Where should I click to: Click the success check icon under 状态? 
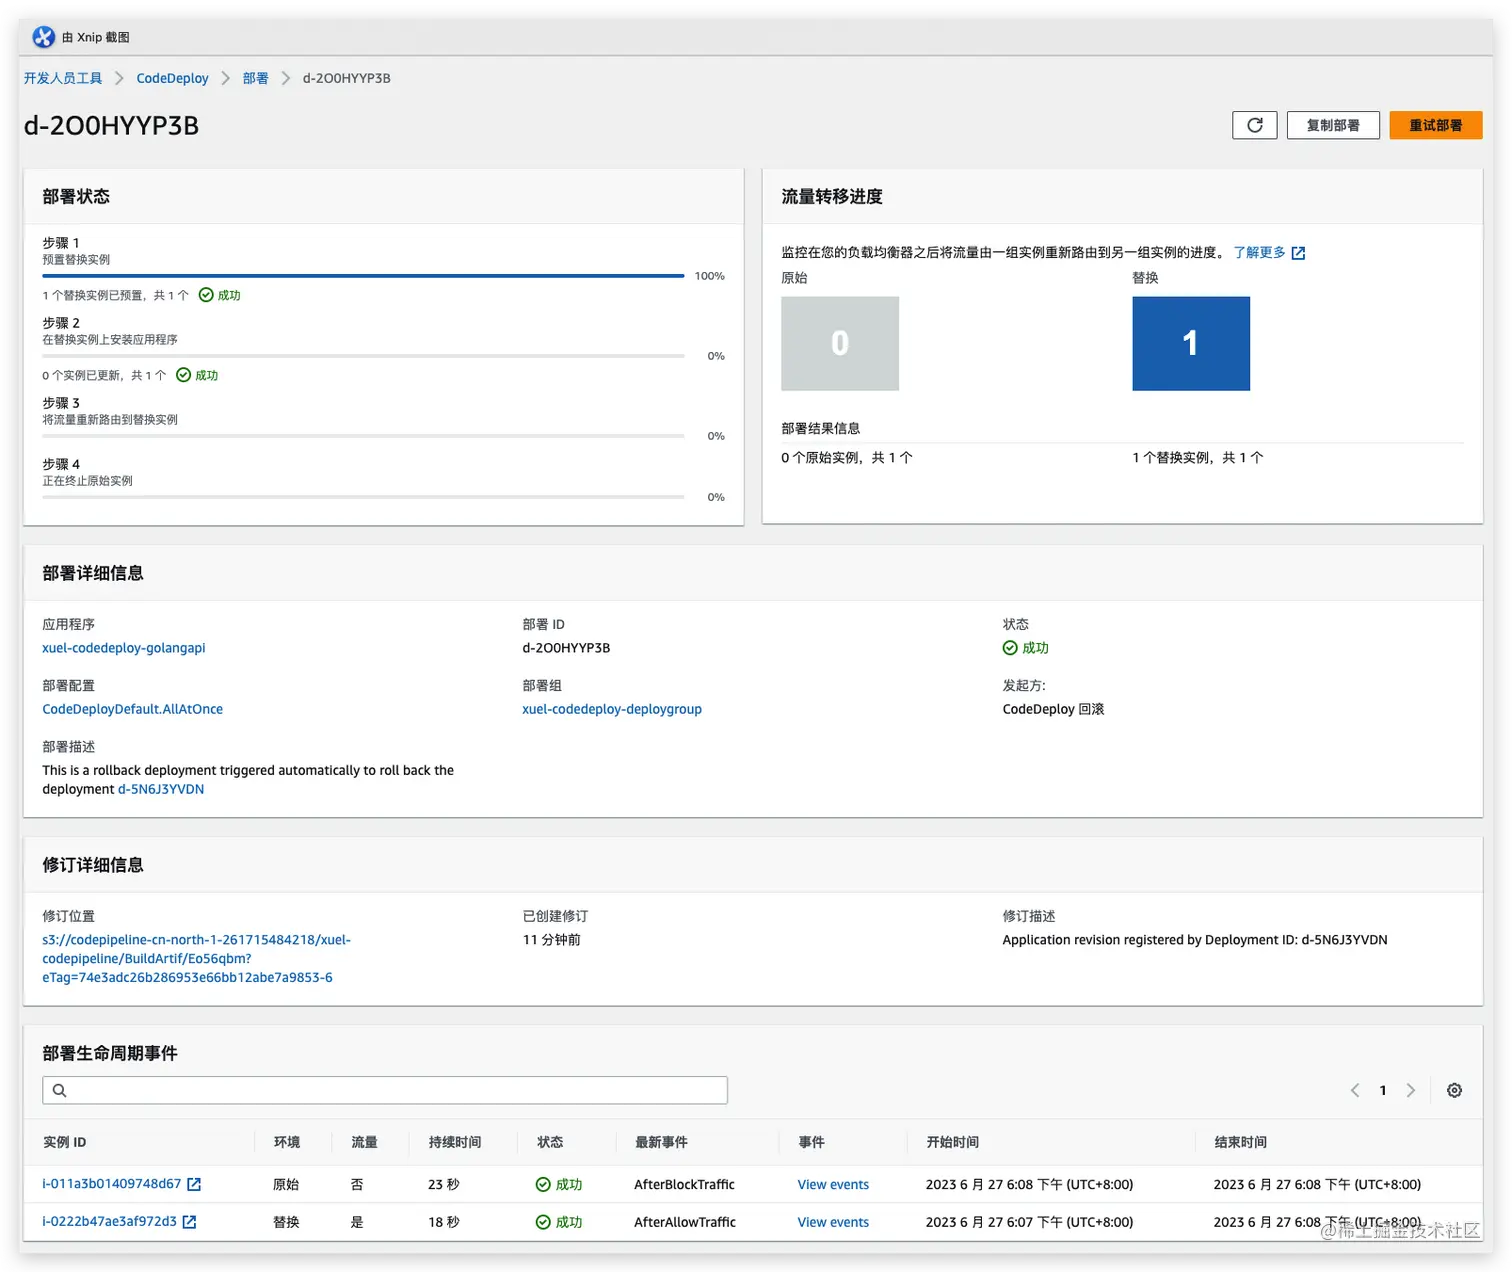pyautogui.click(x=1010, y=648)
